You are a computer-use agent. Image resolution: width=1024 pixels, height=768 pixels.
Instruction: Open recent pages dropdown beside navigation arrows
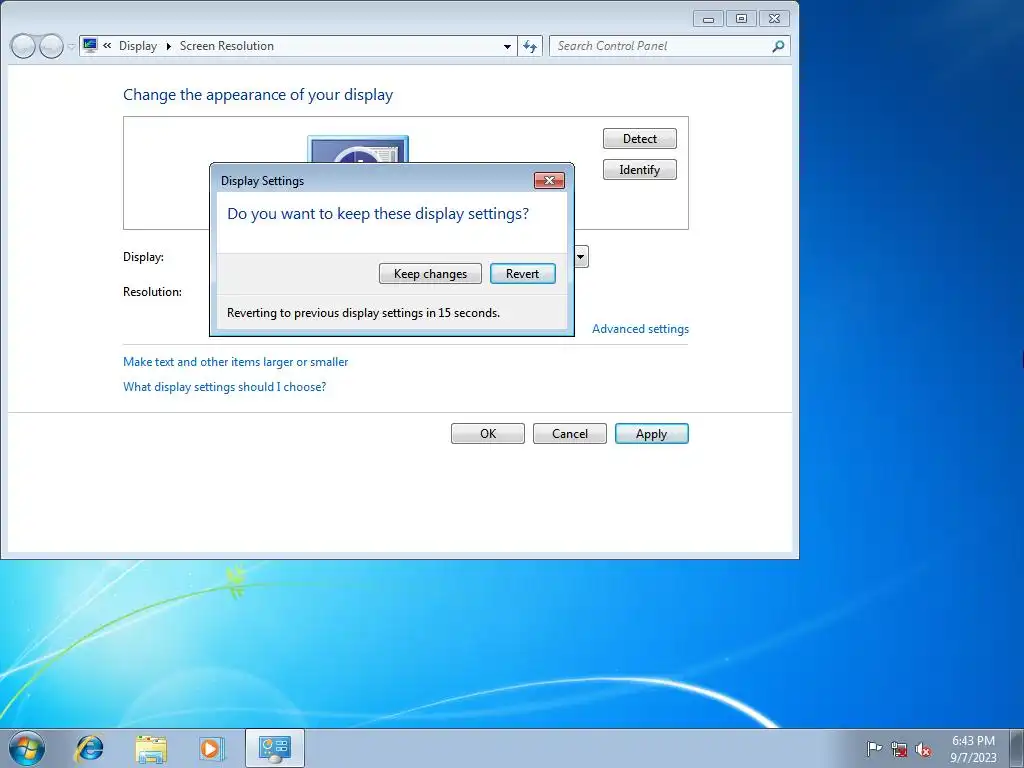[x=71, y=47]
